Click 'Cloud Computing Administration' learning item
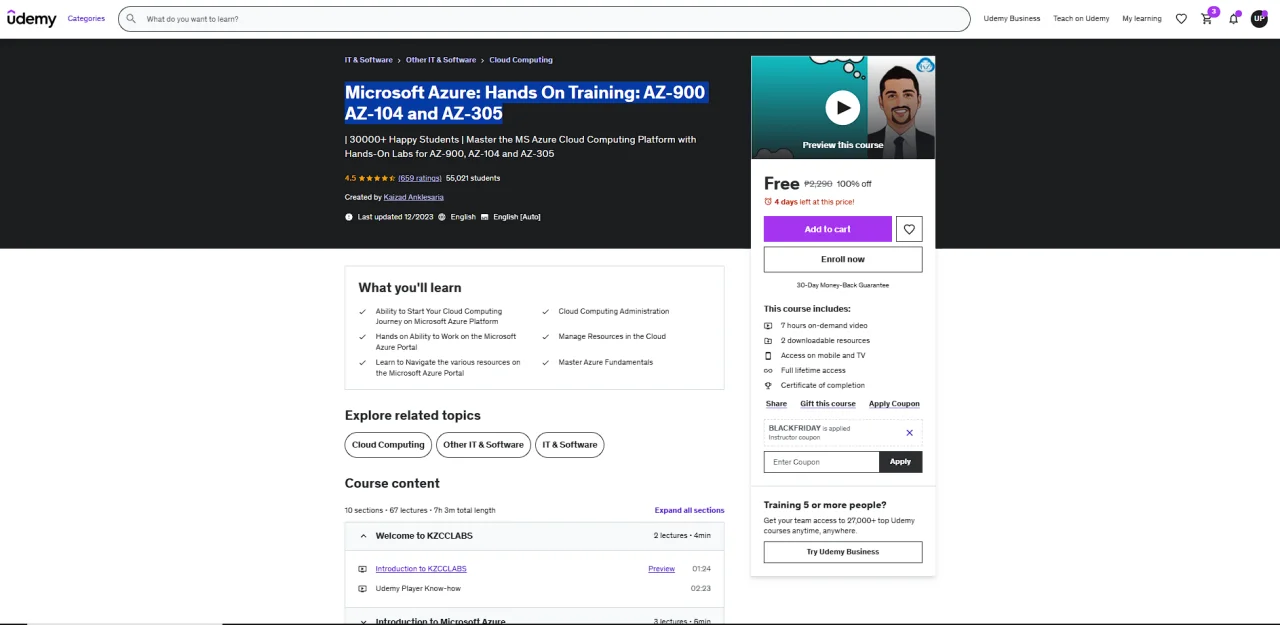The image size is (1280, 625). coord(614,311)
